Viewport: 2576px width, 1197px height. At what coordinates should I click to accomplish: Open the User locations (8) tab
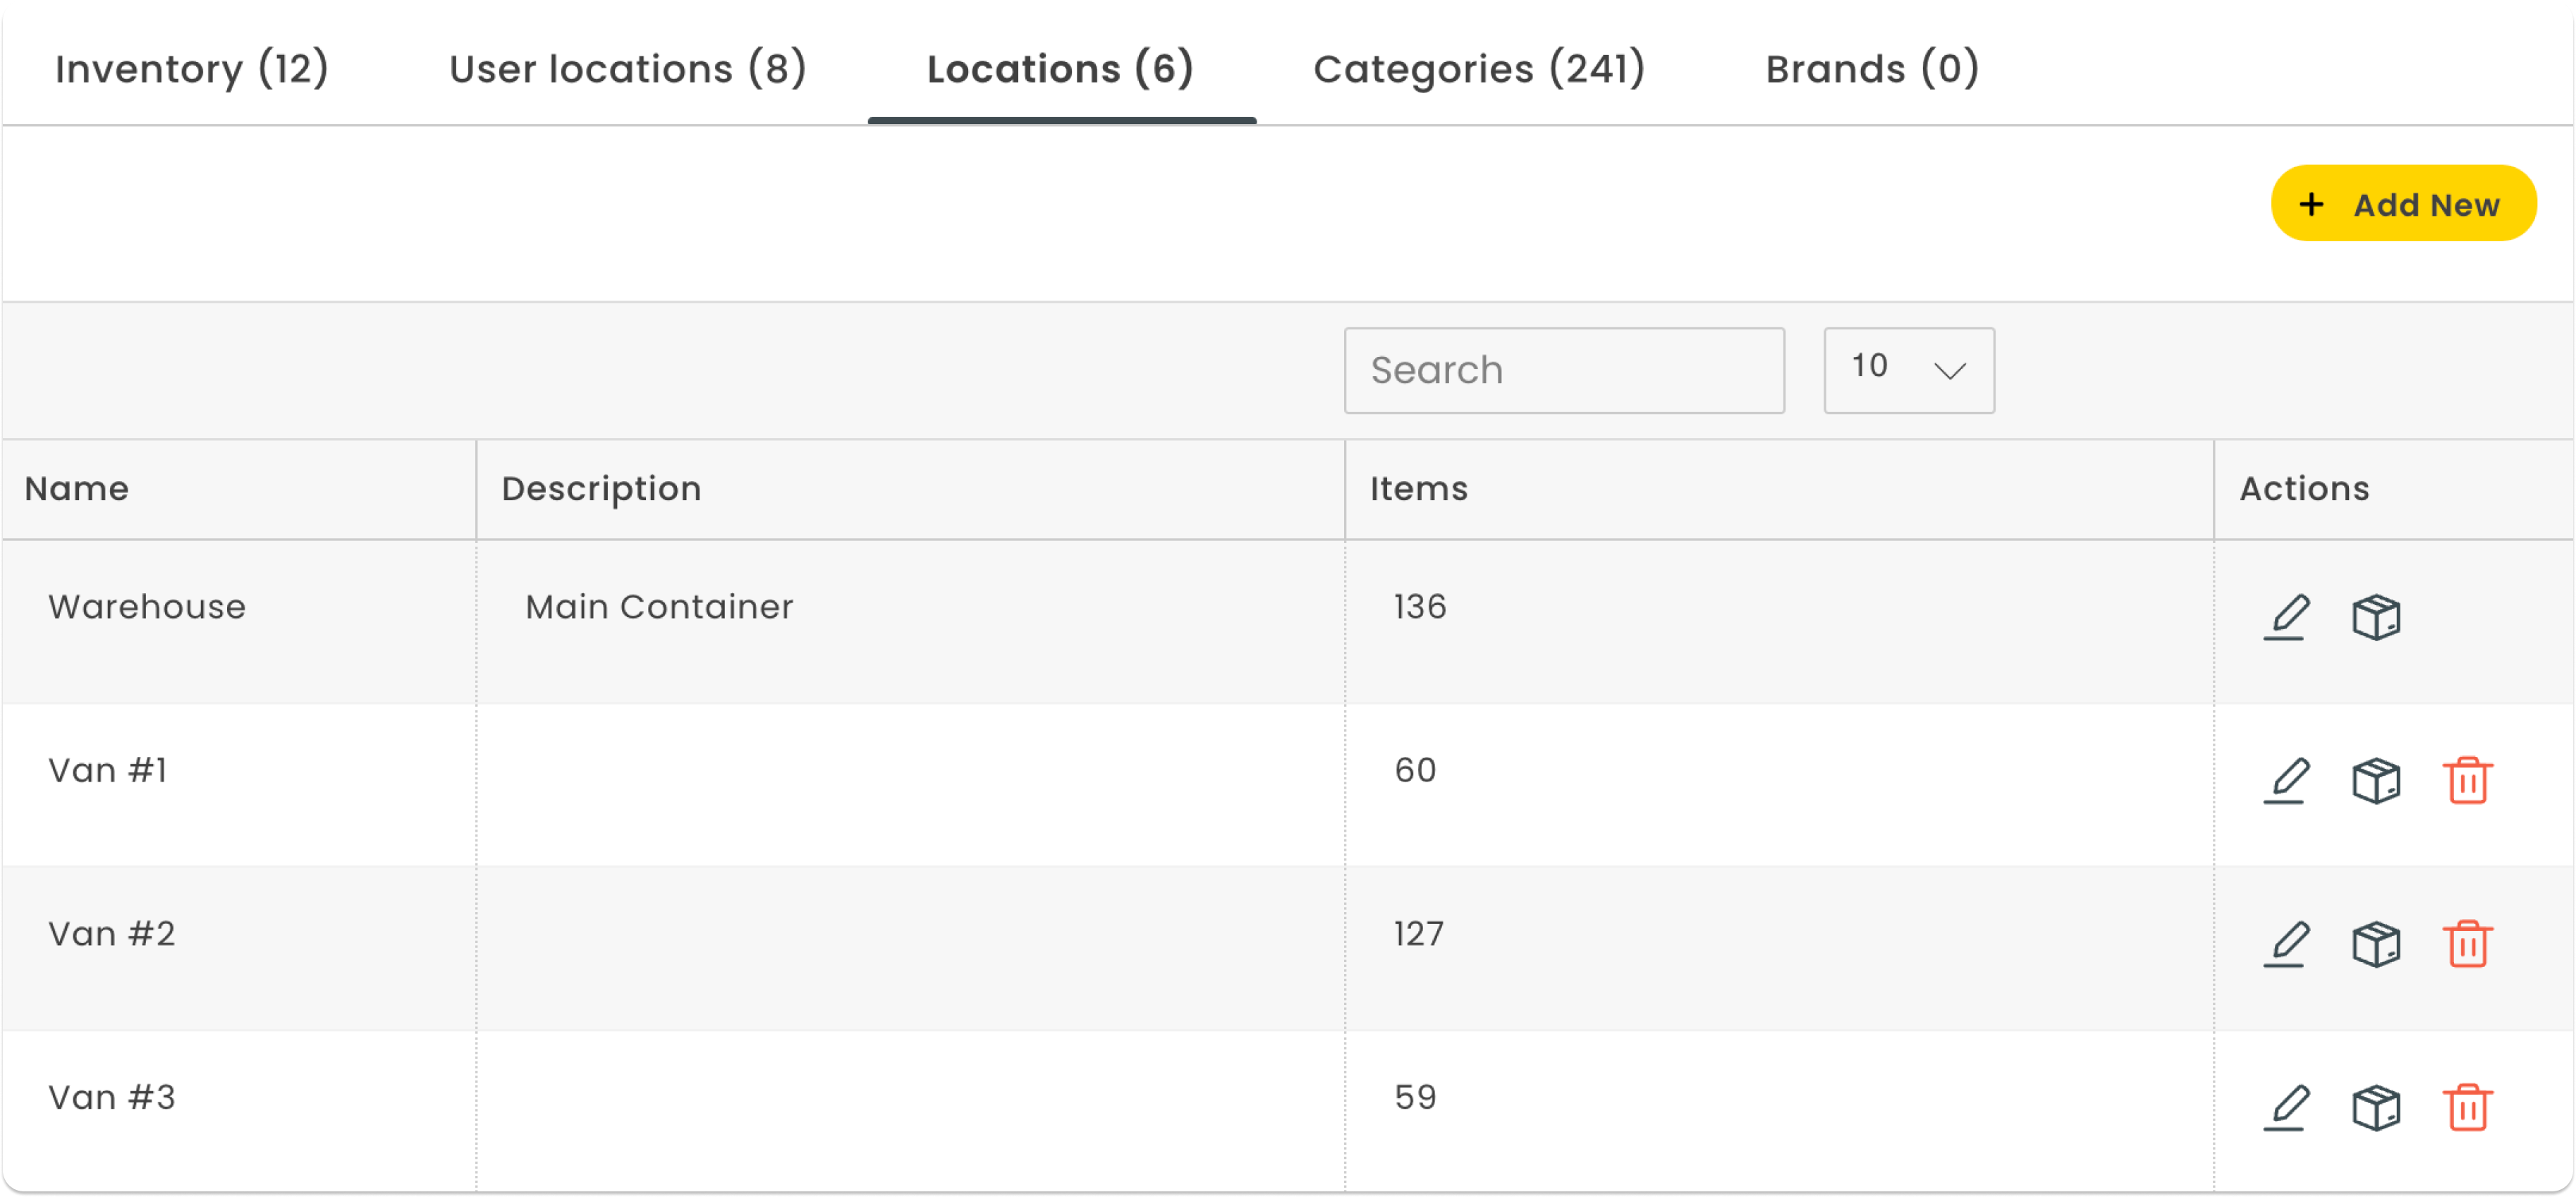[627, 69]
